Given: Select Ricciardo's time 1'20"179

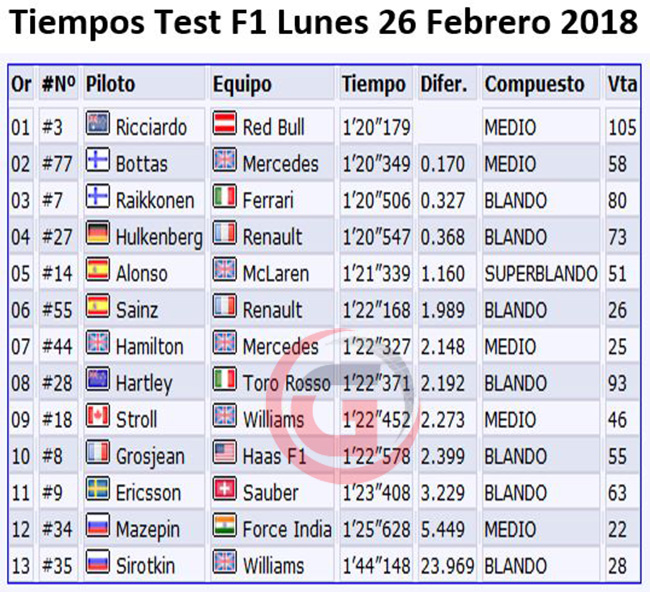Looking at the screenshot, I should click(x=376, y=127).
